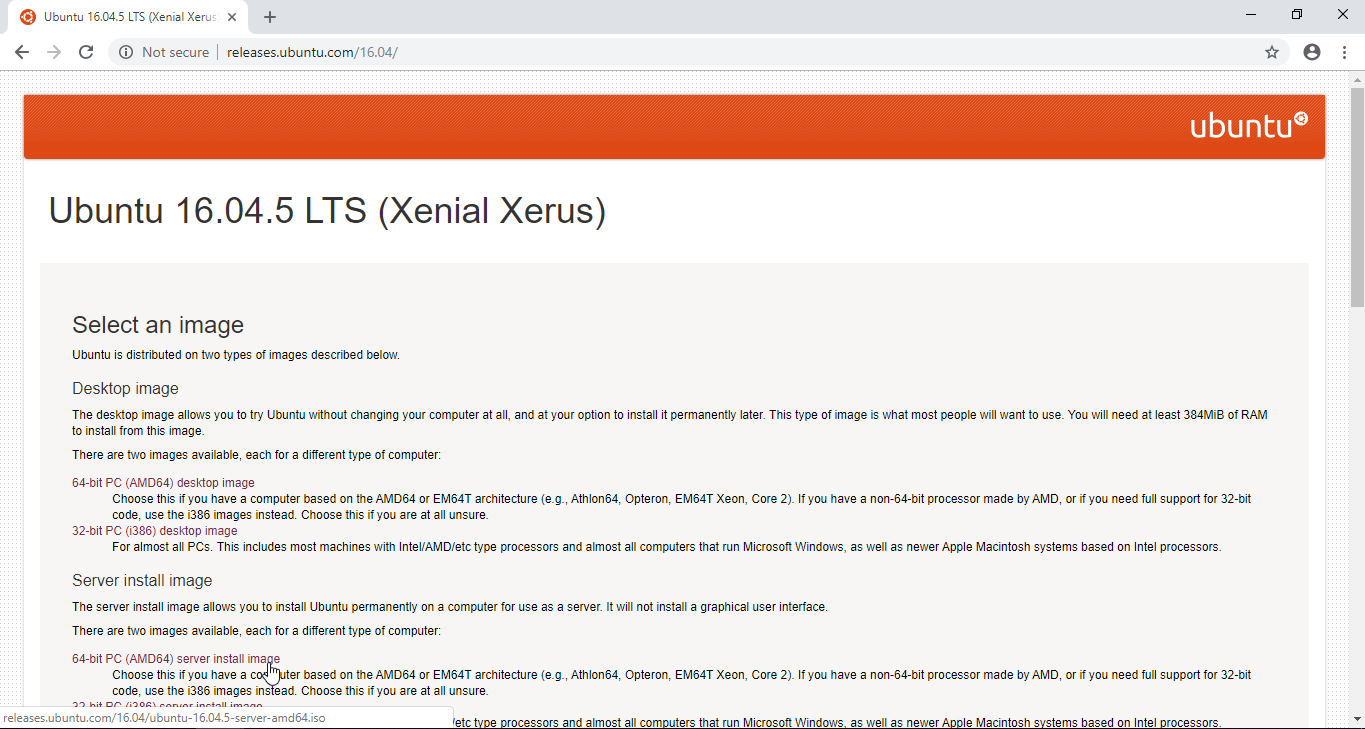Click the page title 'Ubuntu 16.04.5 LTS (Xenial Xerus)'
The image size is (1365, 729).
(x=327, y=211)
